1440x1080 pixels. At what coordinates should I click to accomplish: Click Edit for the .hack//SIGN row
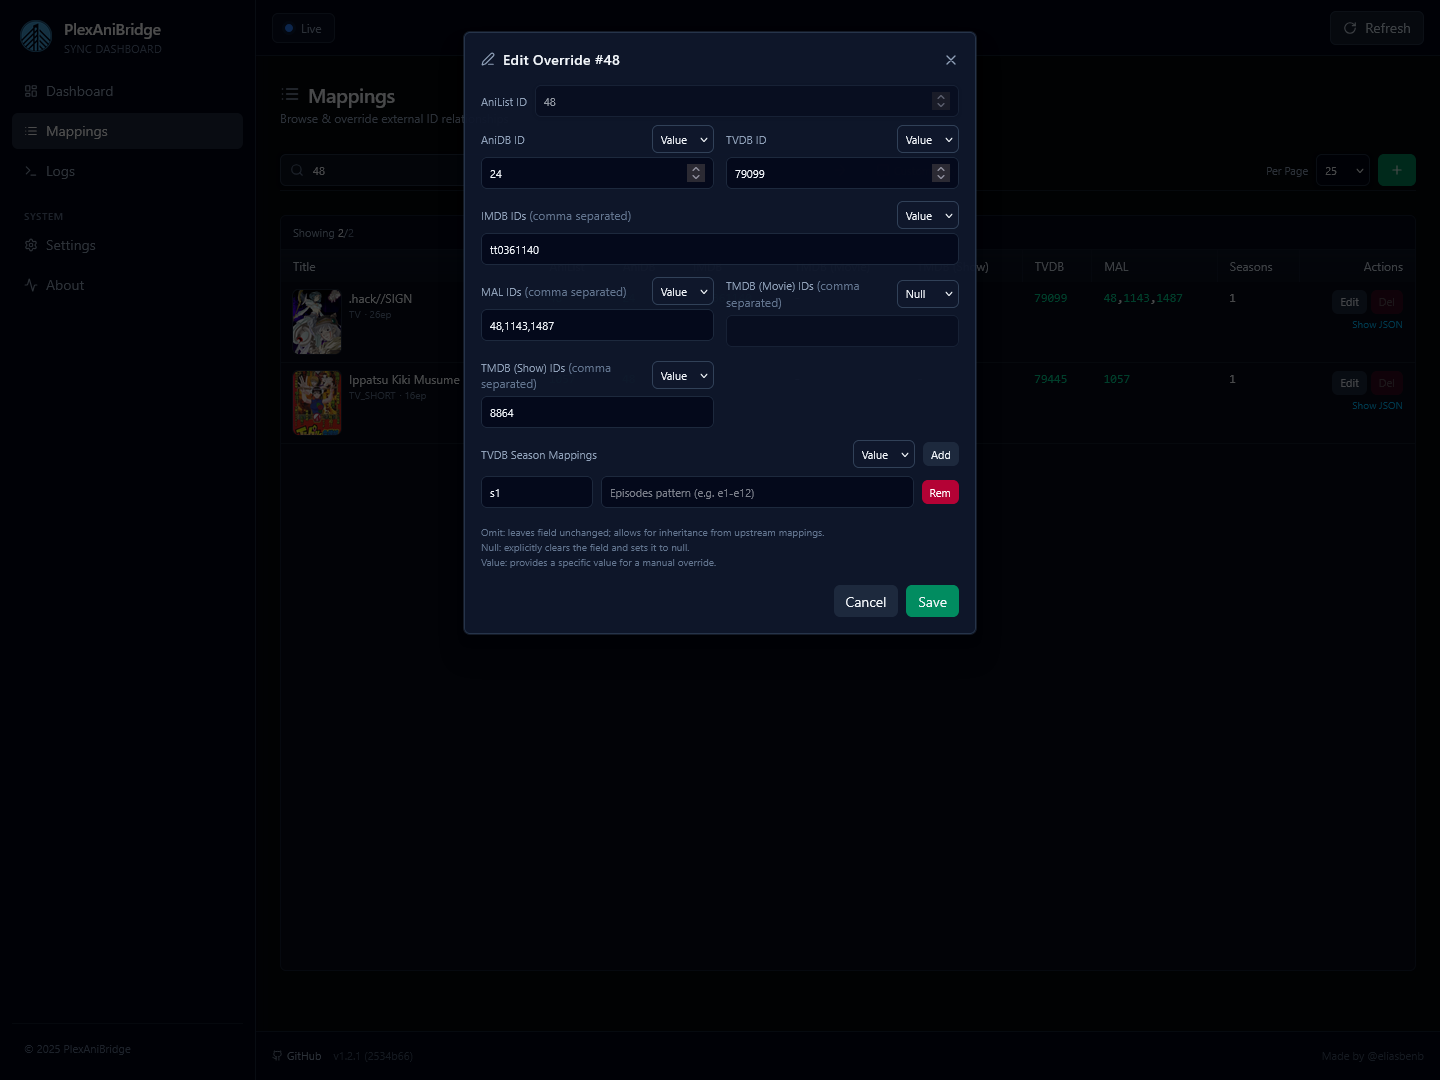(1349, 302)
